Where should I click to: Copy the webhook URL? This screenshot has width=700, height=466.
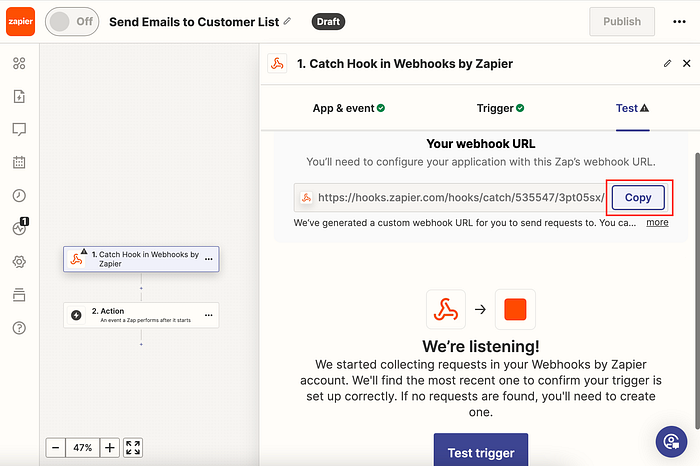(638, 197)
